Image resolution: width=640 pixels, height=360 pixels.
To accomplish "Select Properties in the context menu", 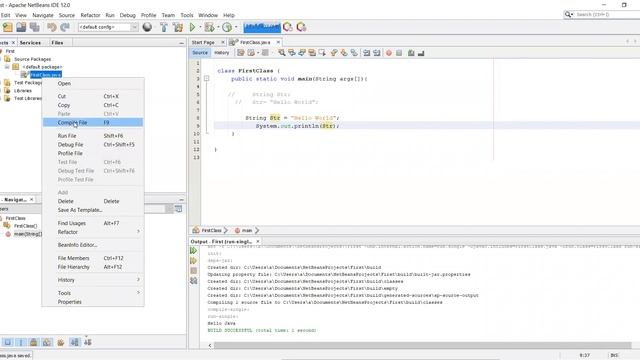I will (x=93, y=302).
